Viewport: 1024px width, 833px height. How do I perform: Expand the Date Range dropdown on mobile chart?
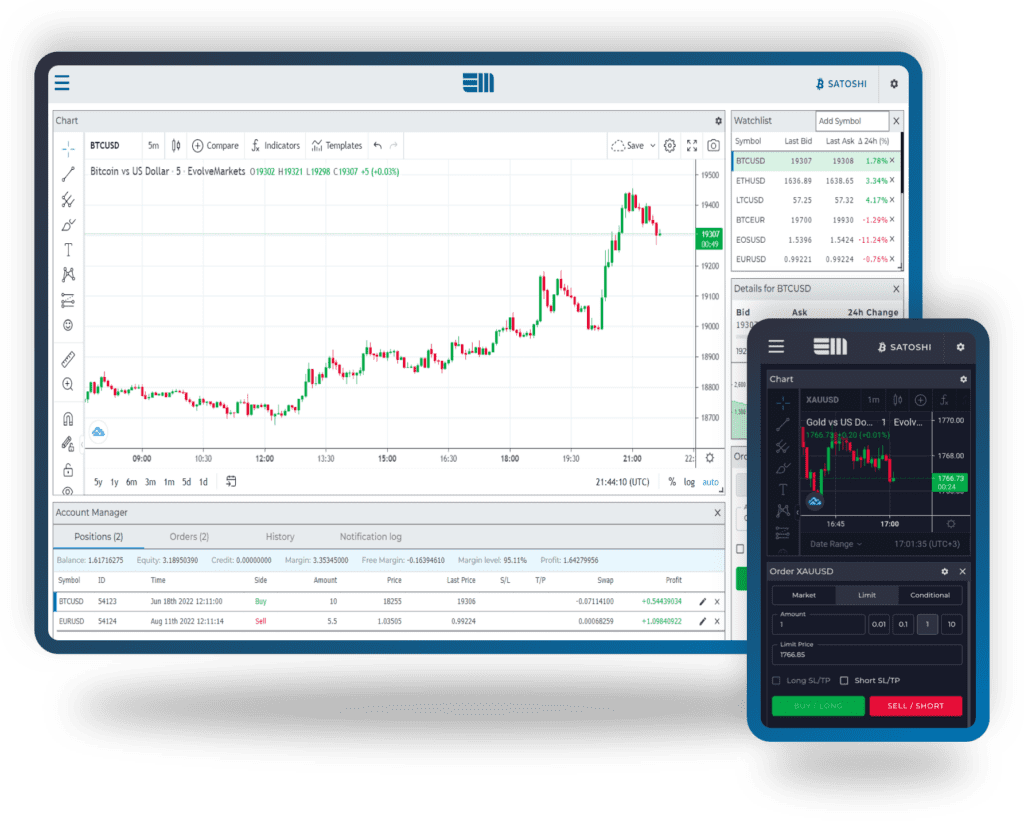tap(837, 544)
